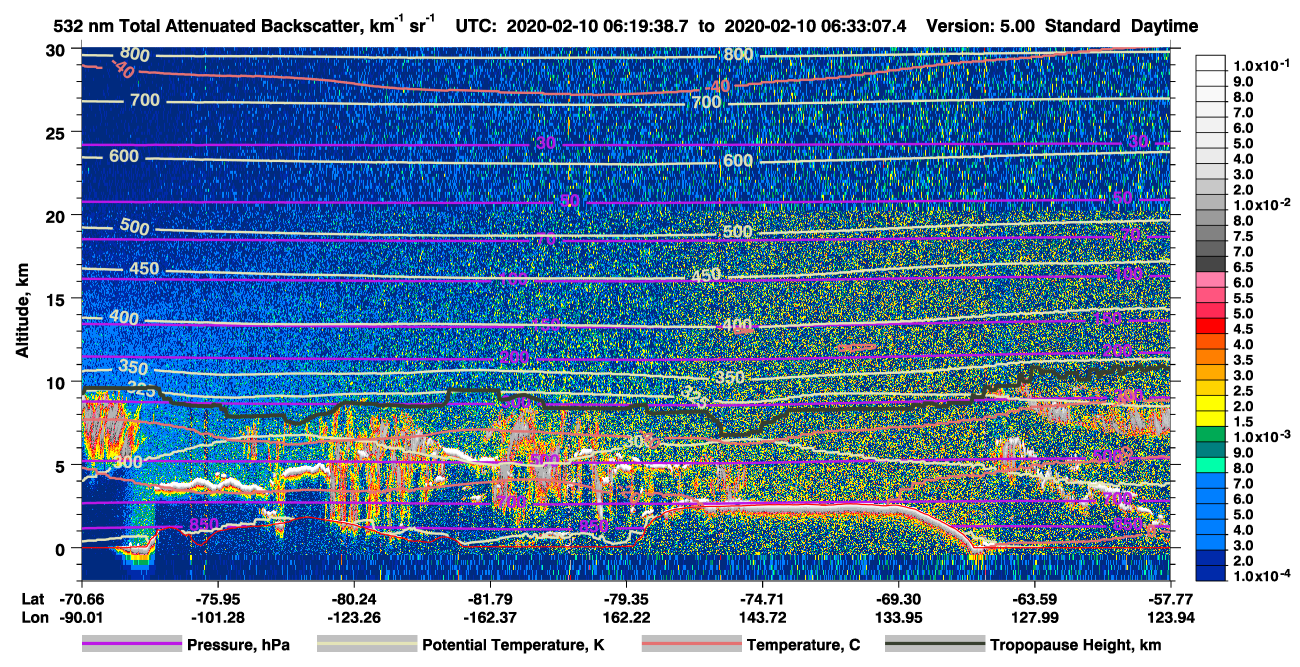Click the "Version: 5.00 Standard Daytime" text
This screenshot has height=667, width=1300.
coord(1062,26)
